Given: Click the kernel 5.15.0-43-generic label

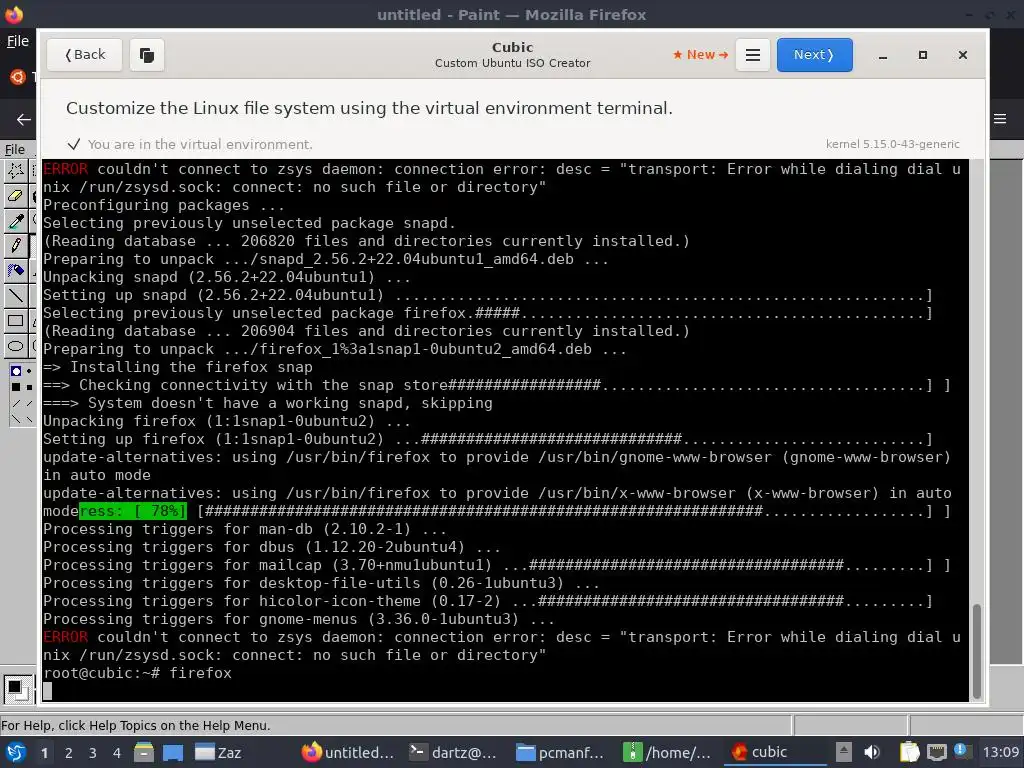Looking at the screenshot, I should [x=892, y=144].
